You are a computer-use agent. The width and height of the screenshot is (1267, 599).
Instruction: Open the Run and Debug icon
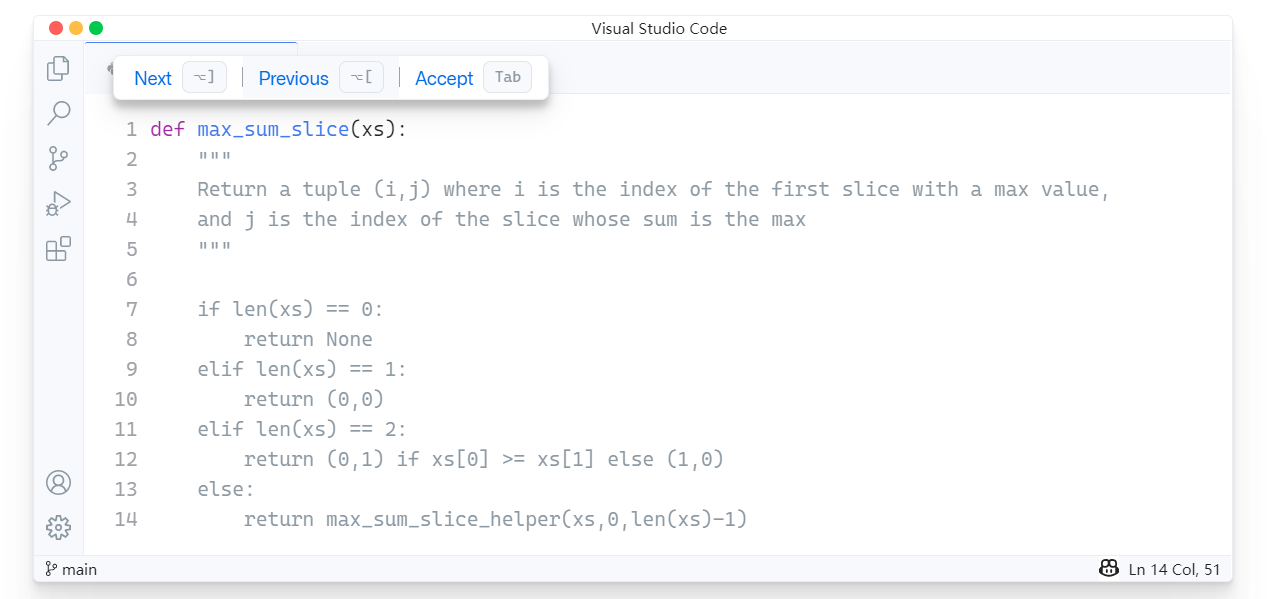[57, 203]
